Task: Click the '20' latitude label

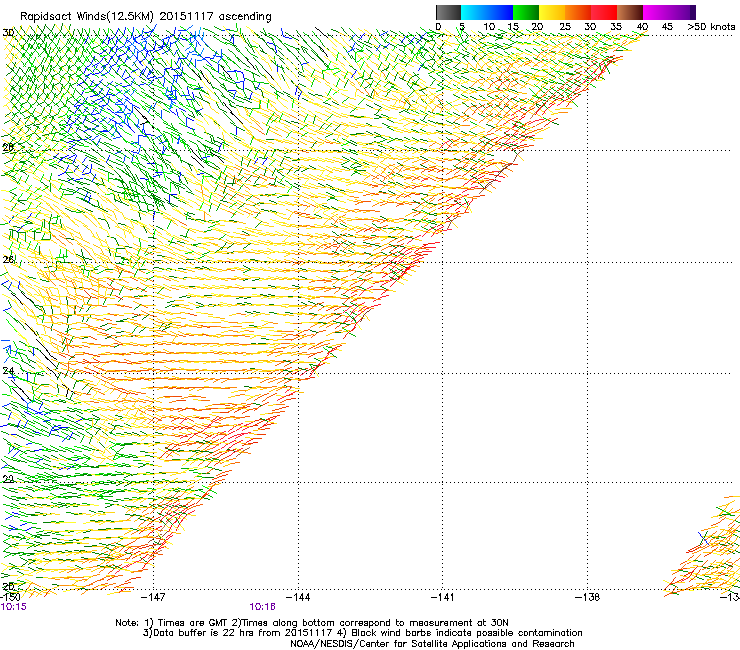Action: (8, 586)
